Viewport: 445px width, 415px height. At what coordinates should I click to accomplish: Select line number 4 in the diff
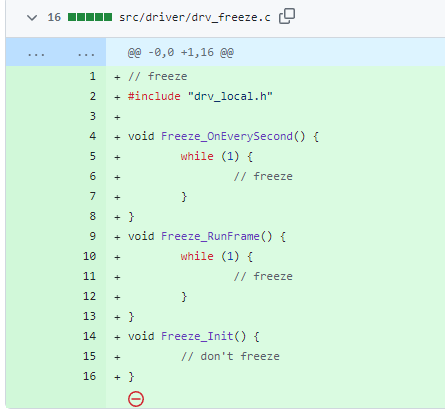pos(92,136)
